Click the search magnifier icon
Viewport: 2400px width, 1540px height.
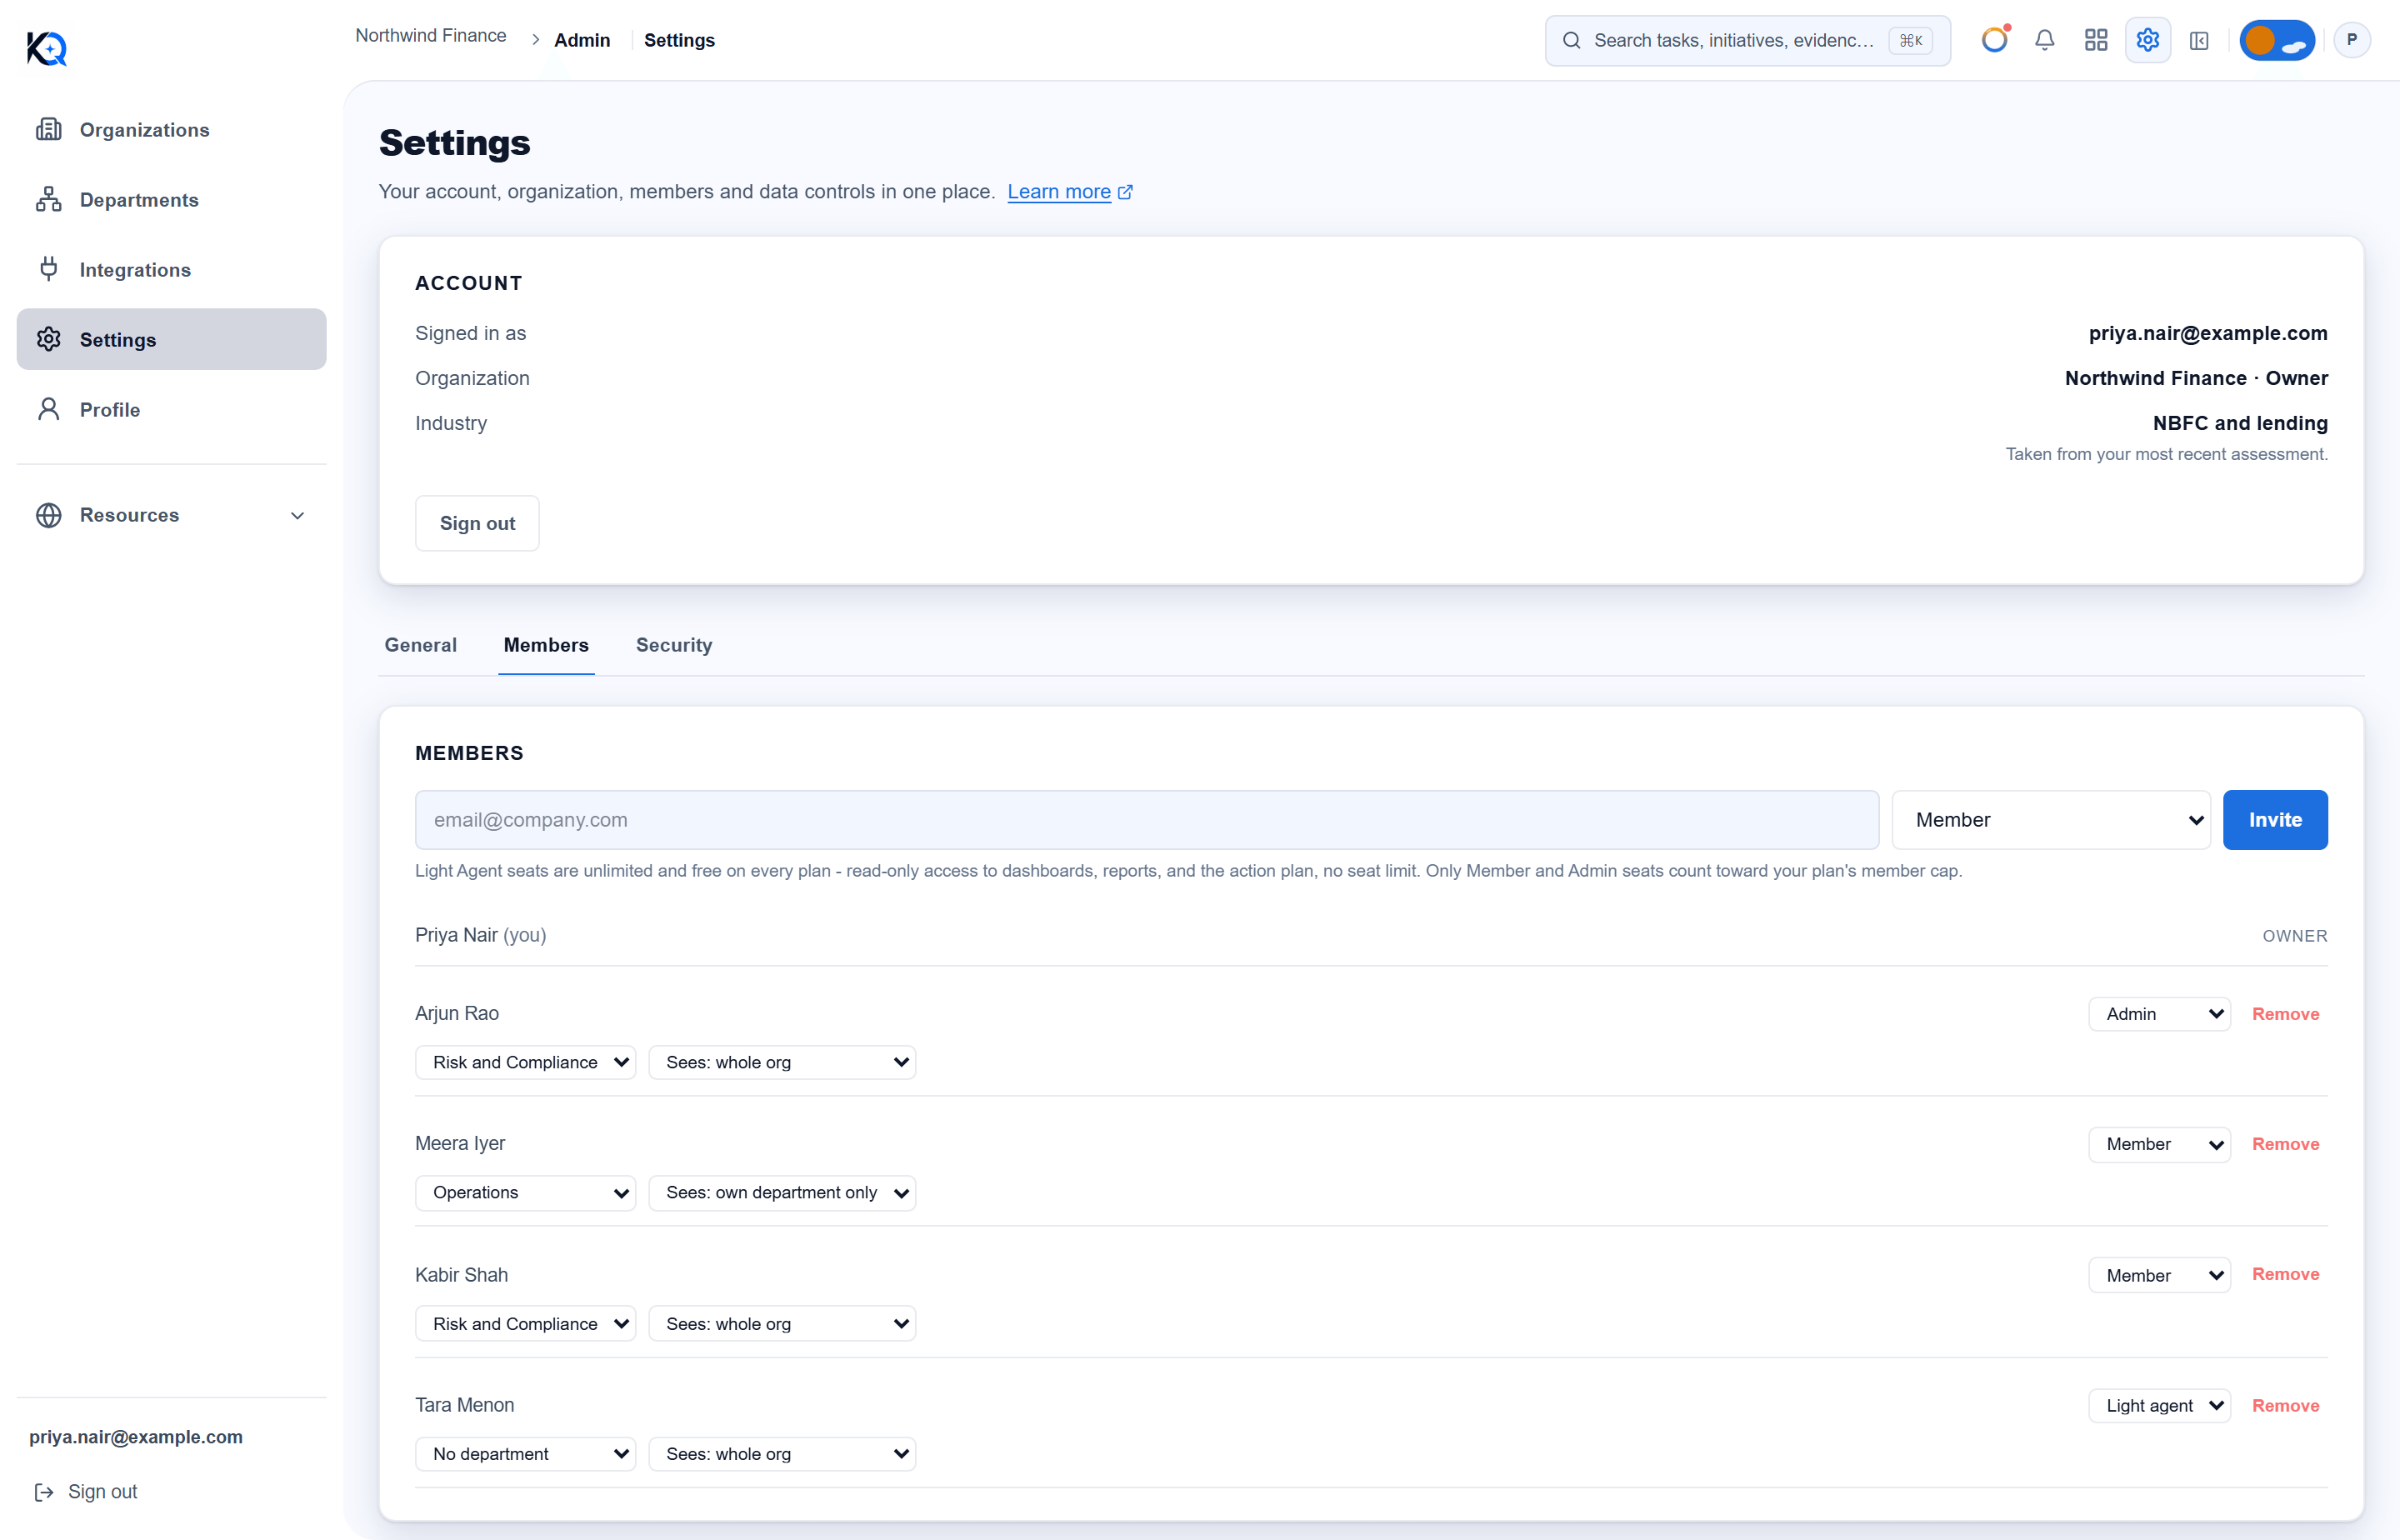1572,40
